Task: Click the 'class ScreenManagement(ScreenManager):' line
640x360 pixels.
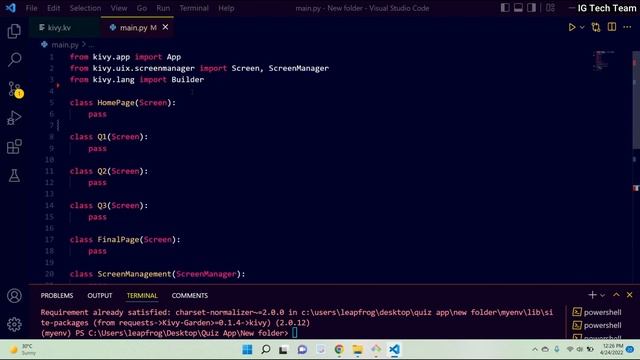Action: coord(158,274)
